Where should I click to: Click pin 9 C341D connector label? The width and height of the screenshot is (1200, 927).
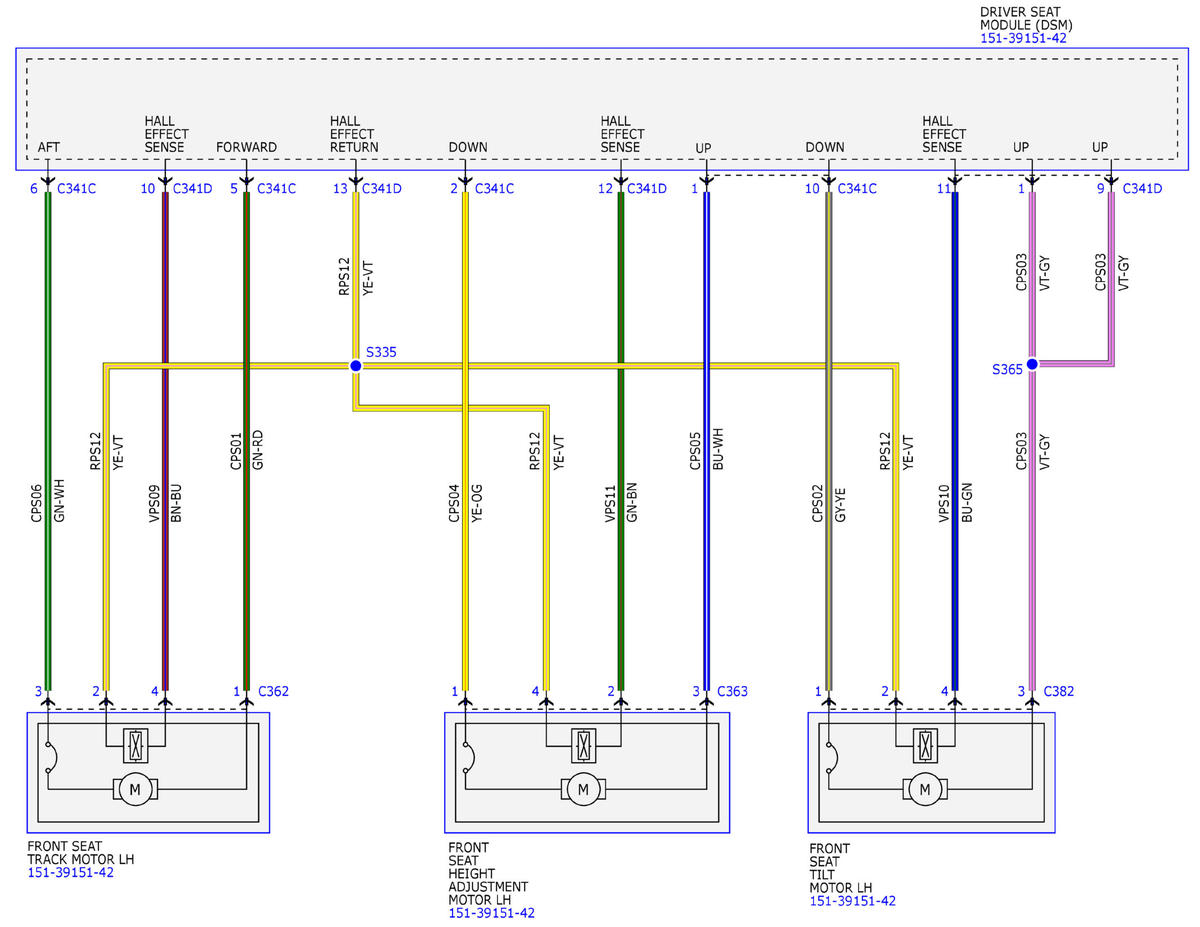coord(1129,188)
